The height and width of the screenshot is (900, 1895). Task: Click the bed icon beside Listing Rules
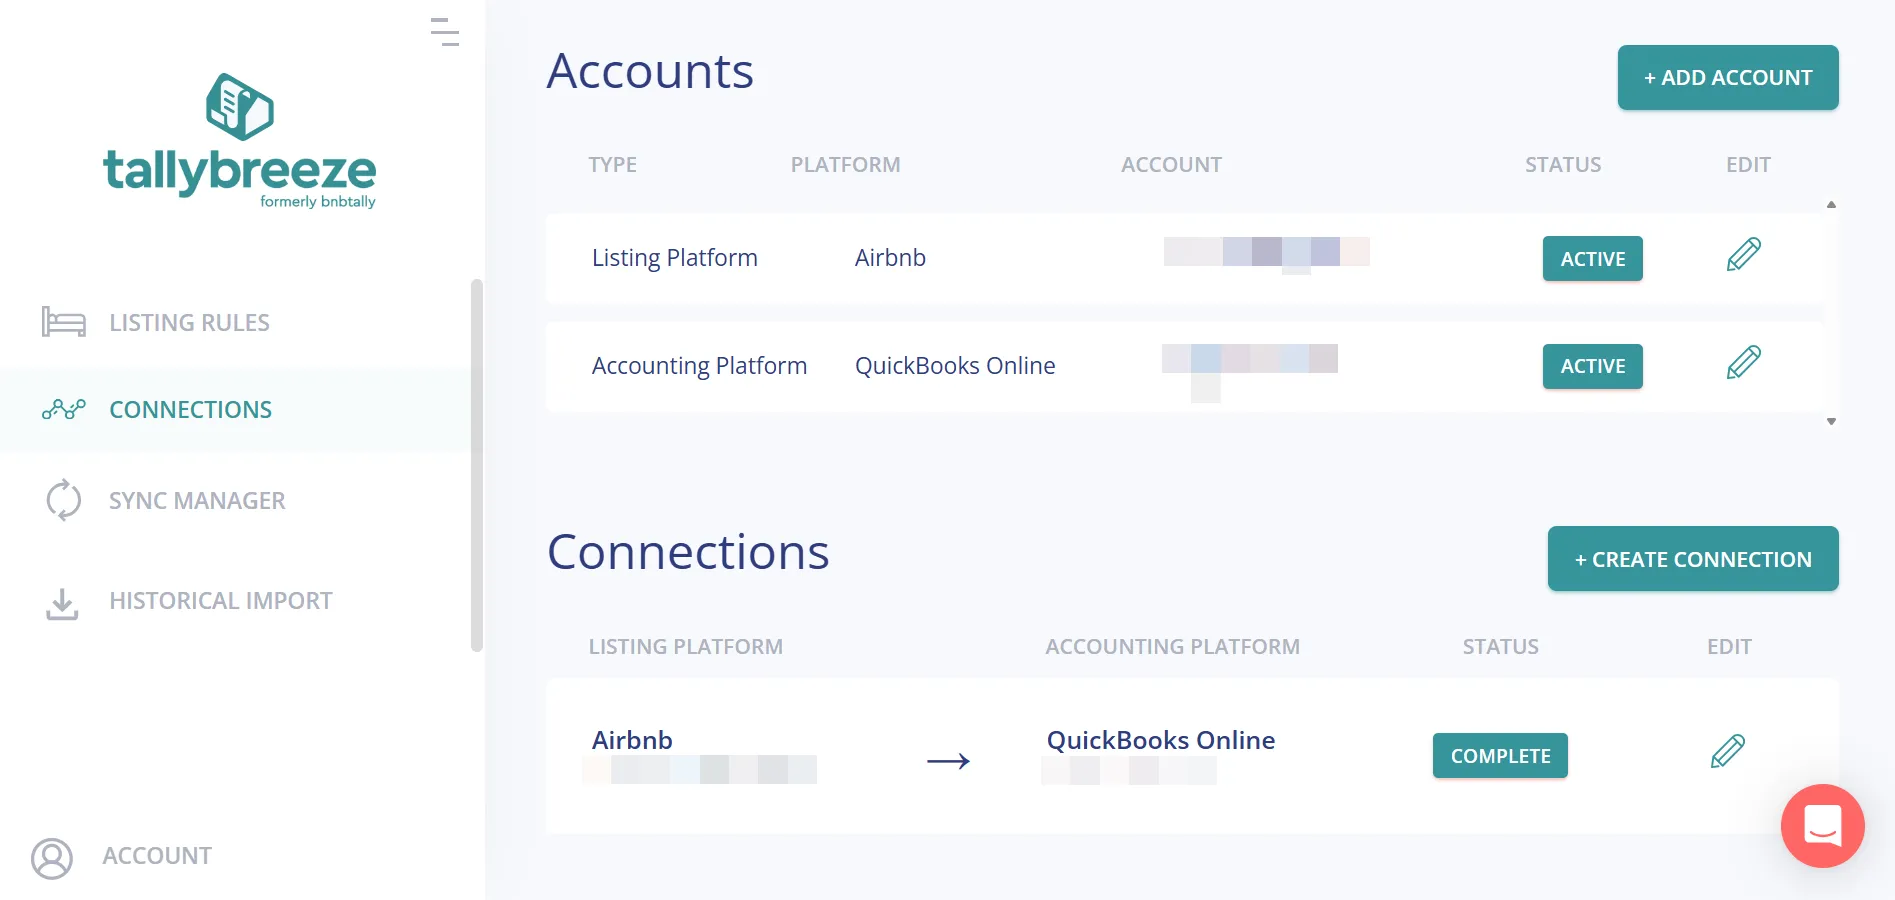pyautogui.click(x=63, y=322)
